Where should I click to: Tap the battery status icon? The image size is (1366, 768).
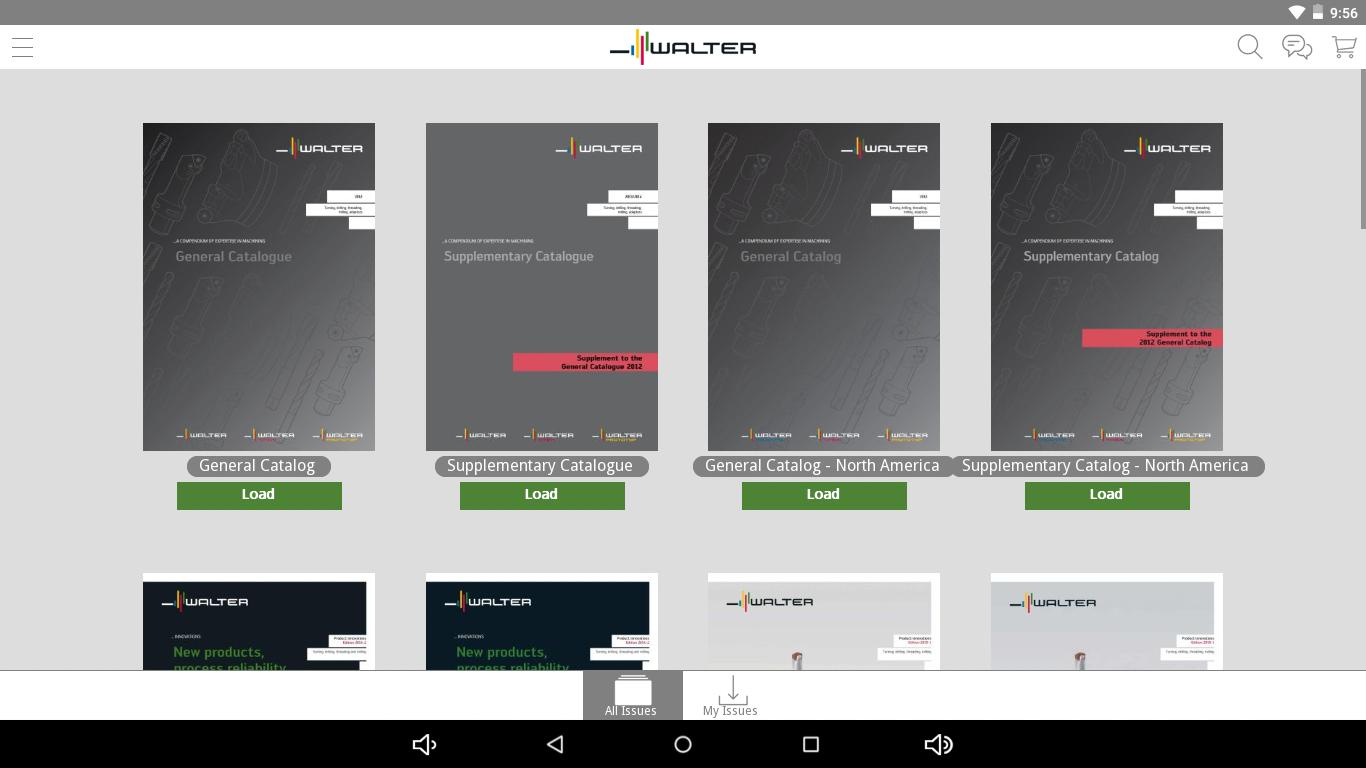(x=1316, y=12)
